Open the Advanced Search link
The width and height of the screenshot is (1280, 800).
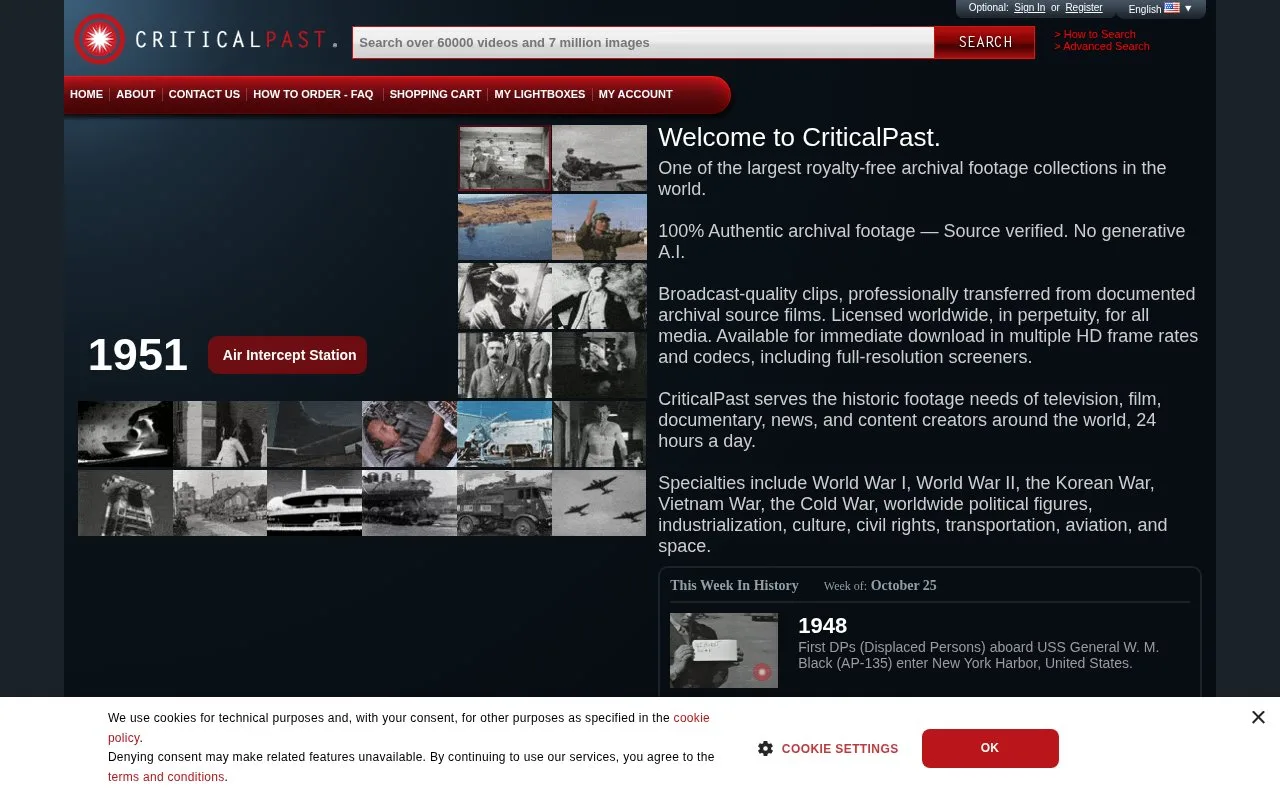[x=1102, y=46]
